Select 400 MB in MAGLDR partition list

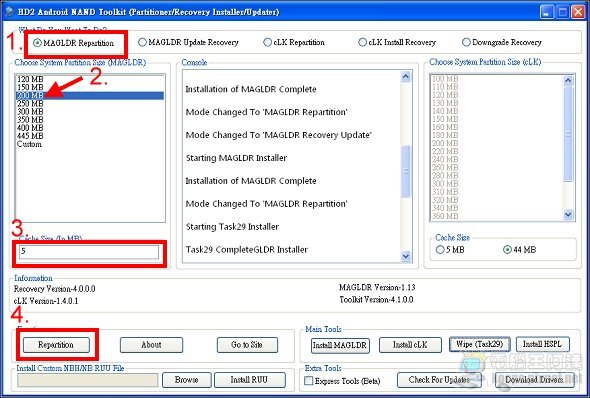[x=90, y=128]
